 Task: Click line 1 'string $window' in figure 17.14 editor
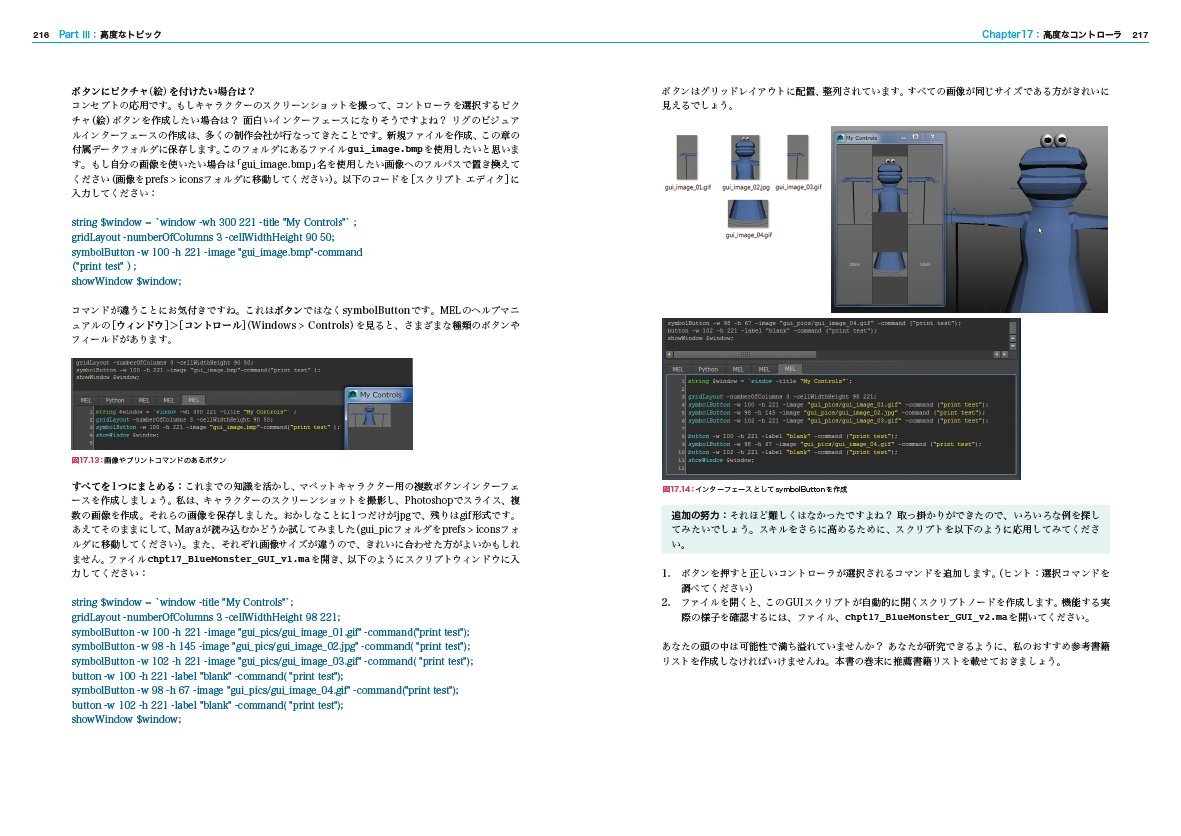pos(770,381)
